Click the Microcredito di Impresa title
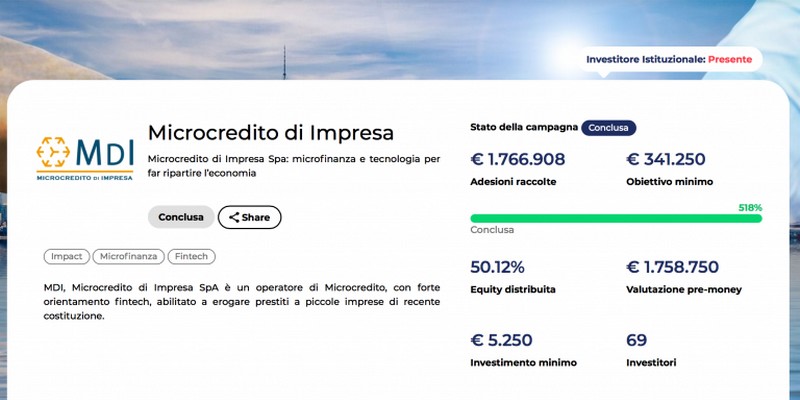The width and height of the screenshot is (800, 400). pos(270,133)
